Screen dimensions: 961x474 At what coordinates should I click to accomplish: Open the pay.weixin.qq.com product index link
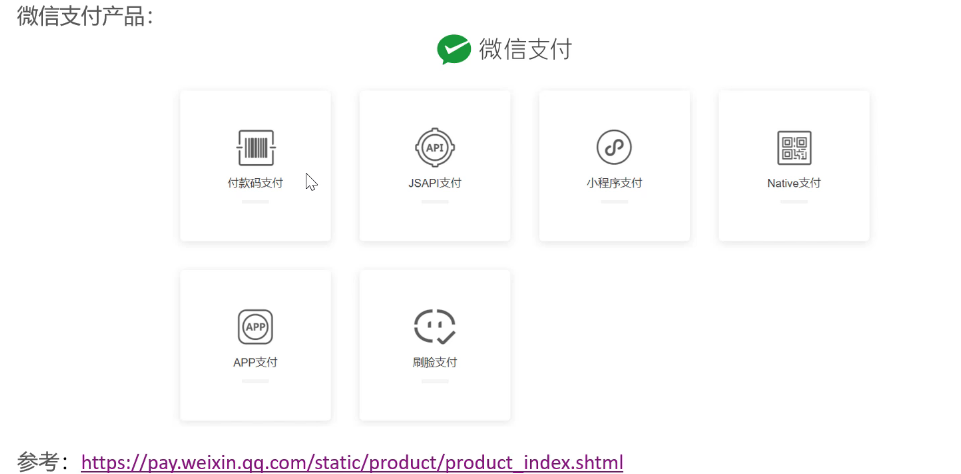coord(352,462)
